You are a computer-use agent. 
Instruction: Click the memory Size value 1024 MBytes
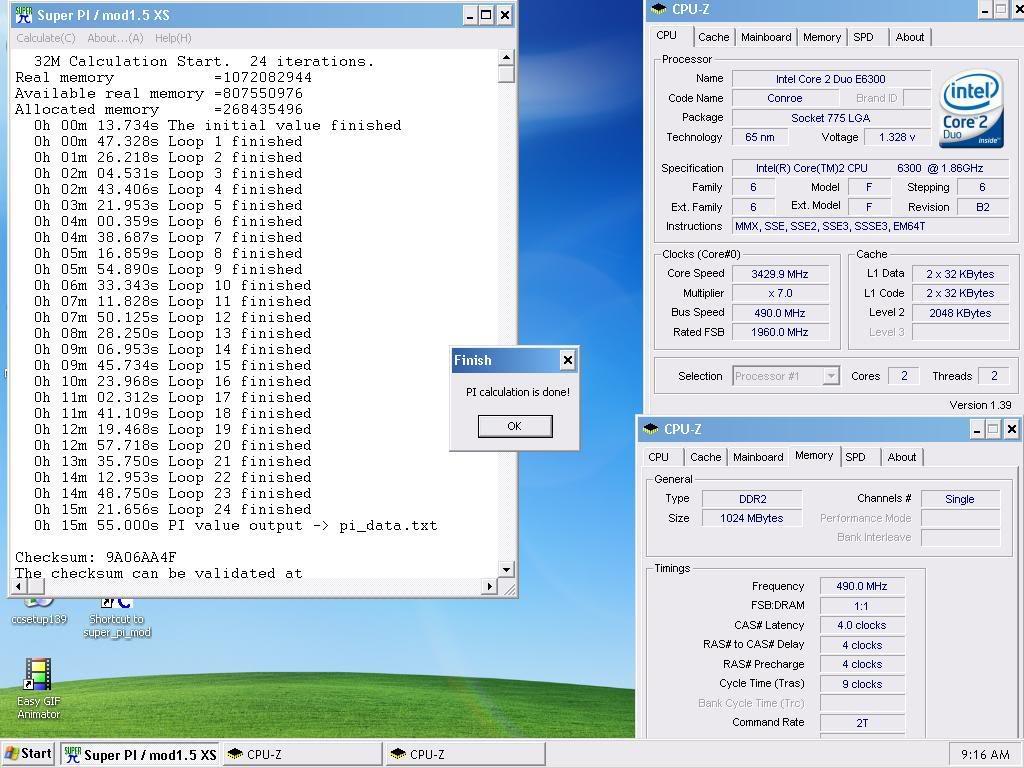coord(752,518)
